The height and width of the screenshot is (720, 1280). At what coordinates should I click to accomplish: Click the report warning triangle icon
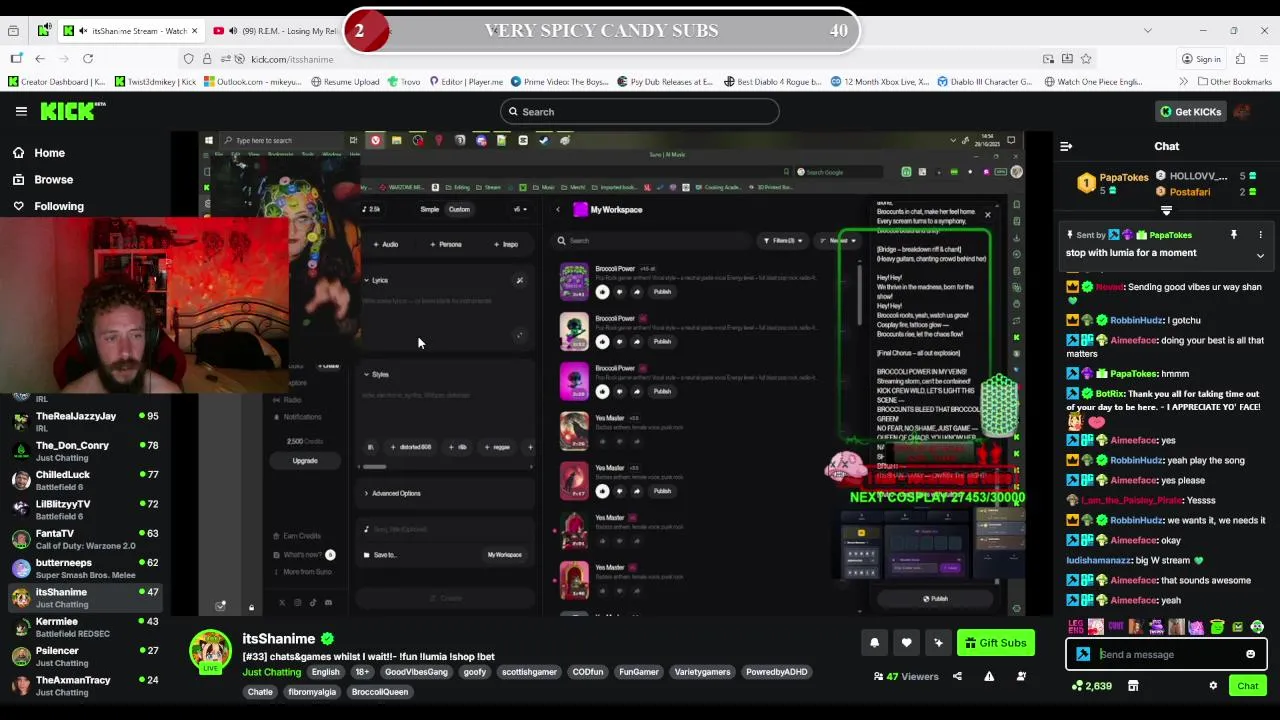tap(989, 676)
